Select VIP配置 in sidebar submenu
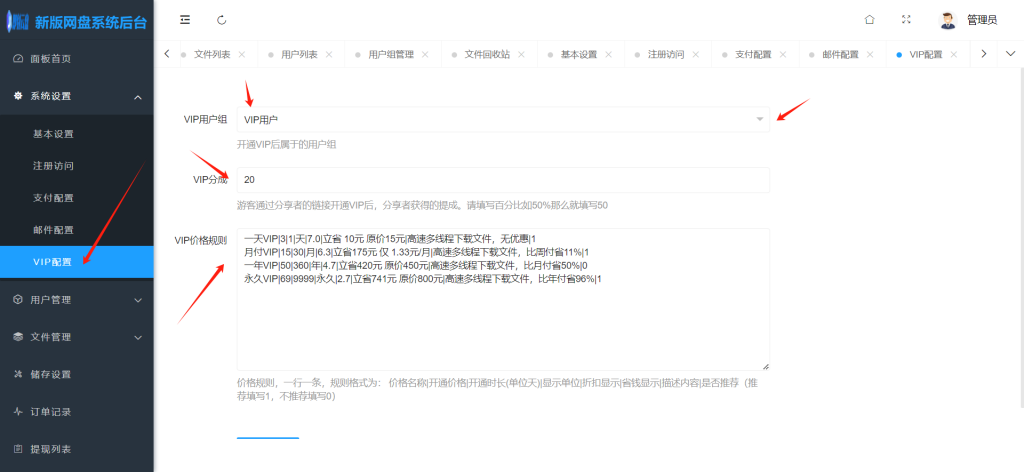1024x472 pixels. [x=76, y=262]
